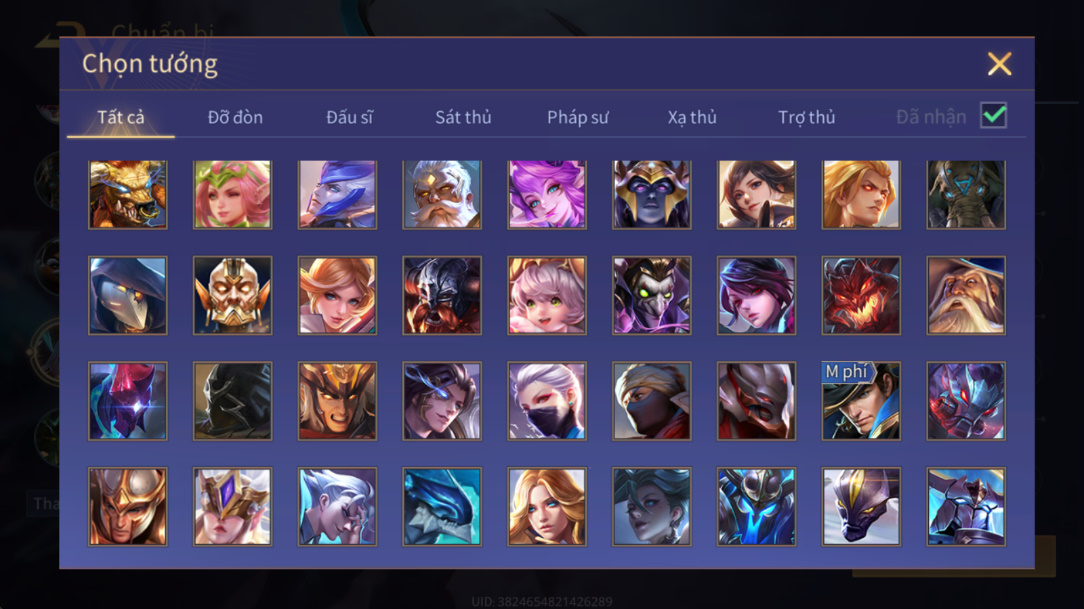Select the red demon face hero

coord(861,296)
